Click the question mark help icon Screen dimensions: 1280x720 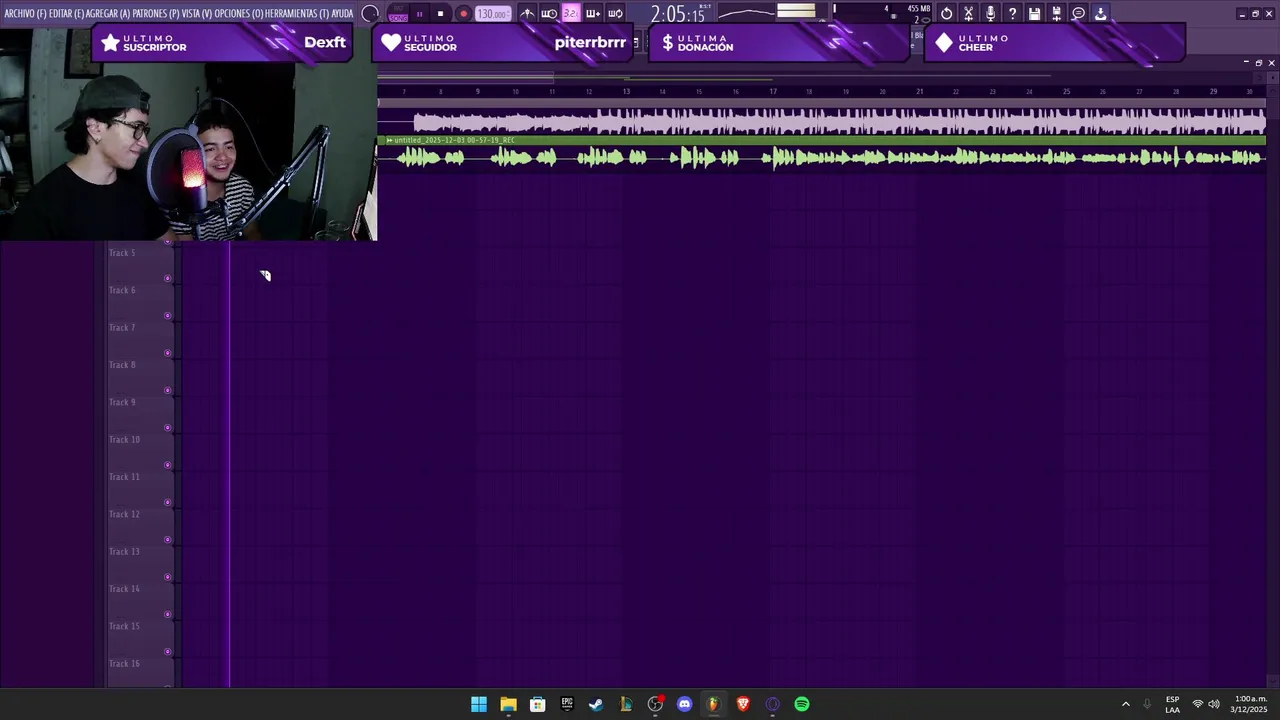point(1012,14)
